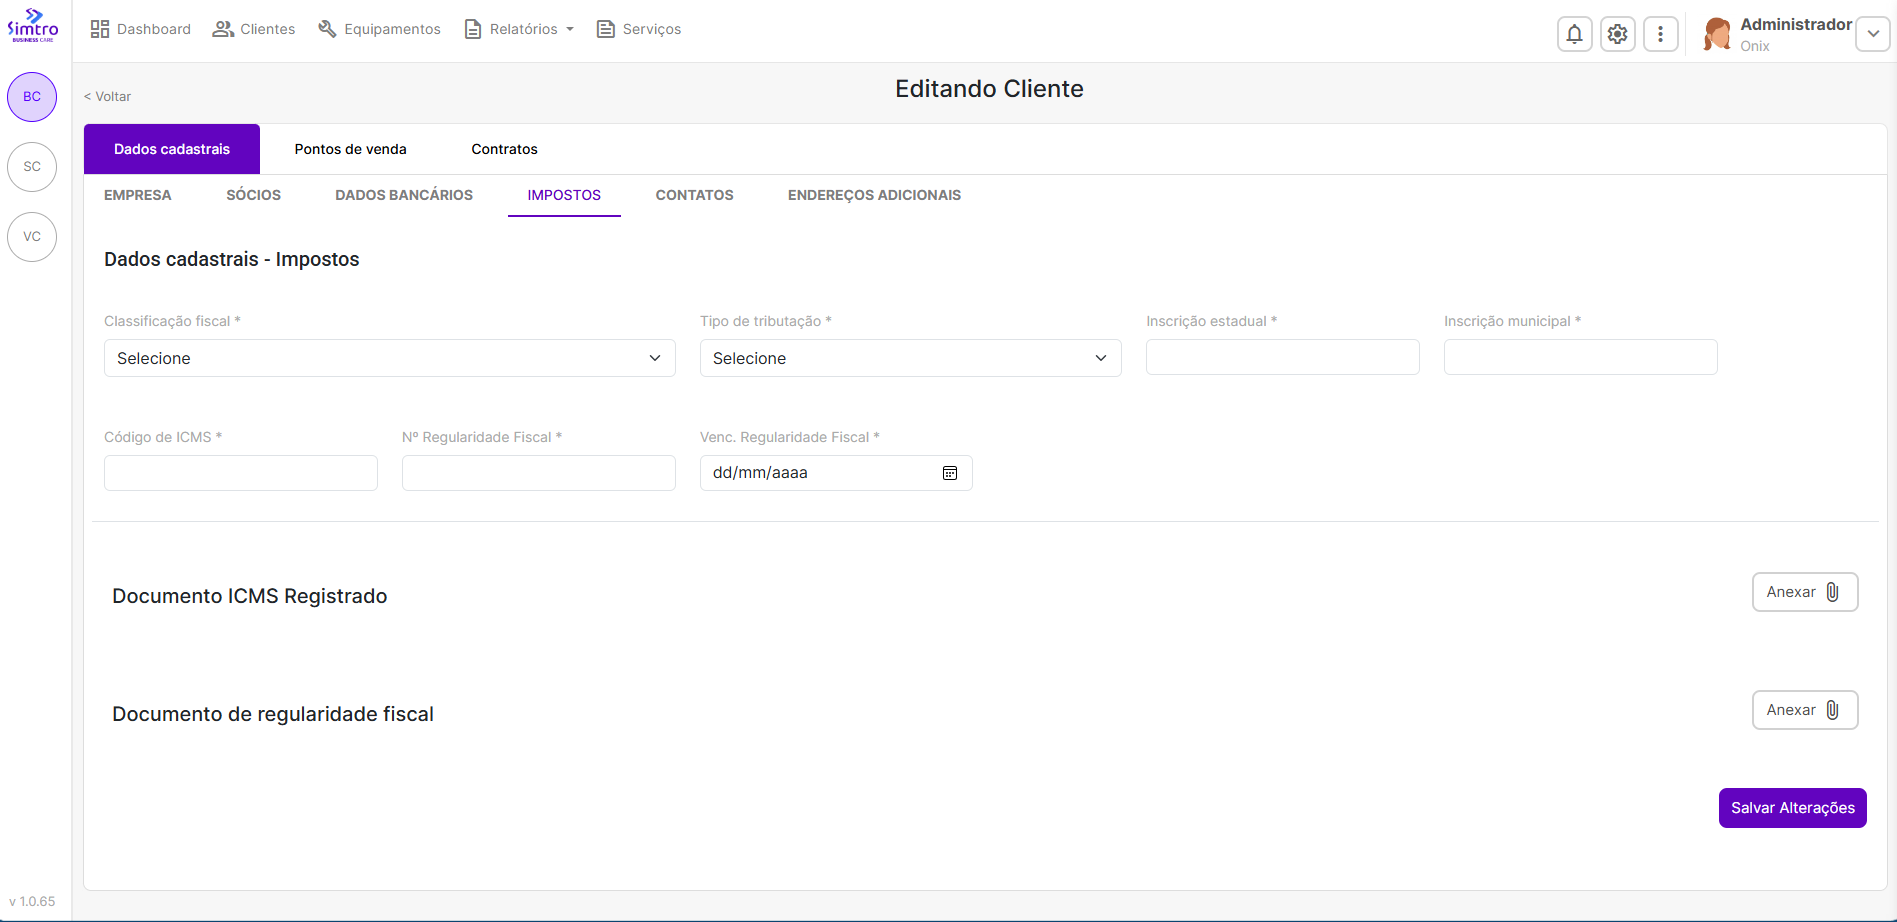This screenshot has height=922, width=1897.
Task: Open the Relatórios menu dropdown
Action: [x=520, y=29]
